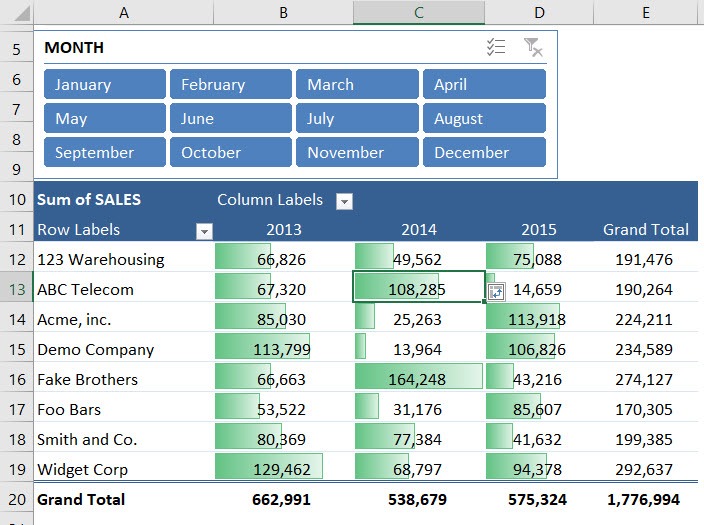Select the cell with 164,248
The height and width of the screenshot is (525, 704).
click(419, 379)
